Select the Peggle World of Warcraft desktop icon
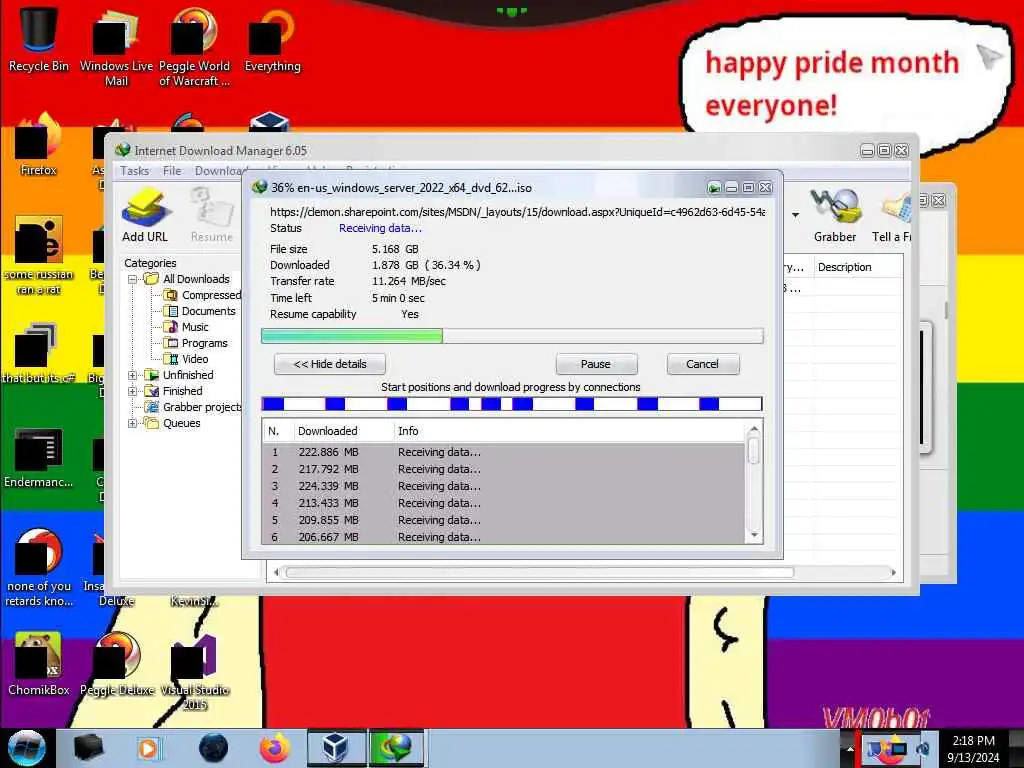This screenshot has width=1024, height=768. [x=194, y=47]
